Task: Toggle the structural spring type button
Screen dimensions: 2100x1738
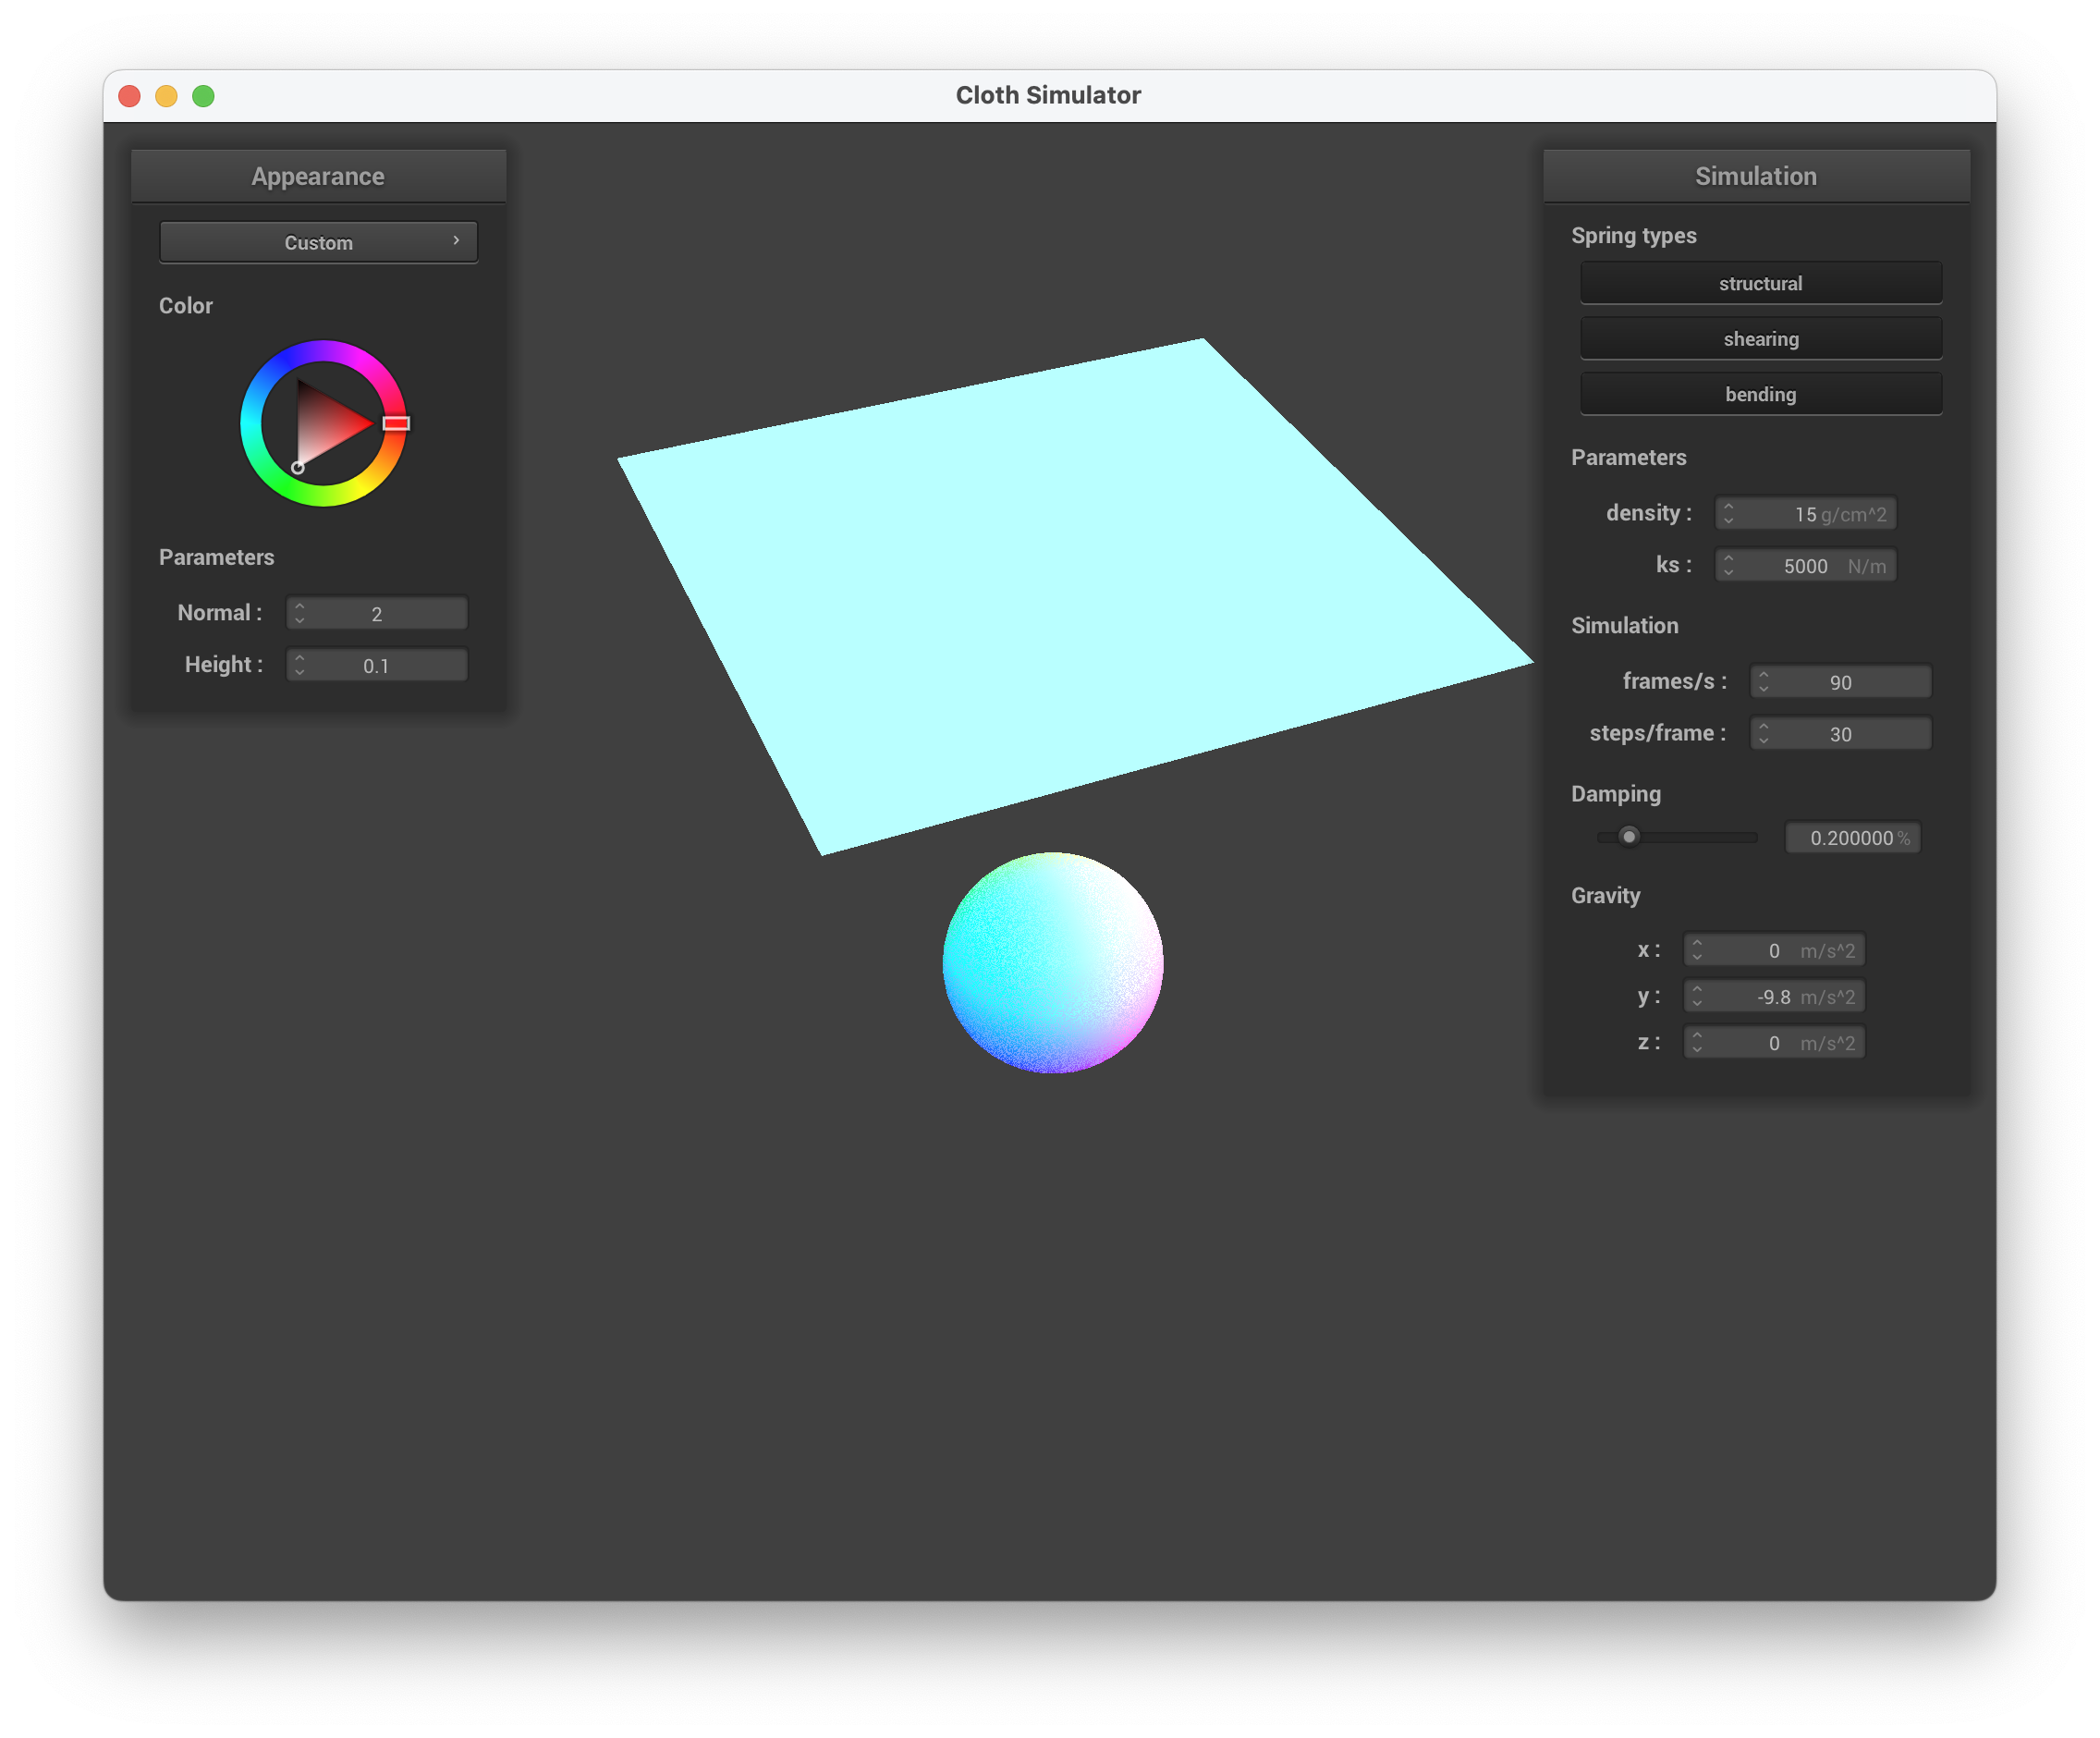Action: (1760, 283)
